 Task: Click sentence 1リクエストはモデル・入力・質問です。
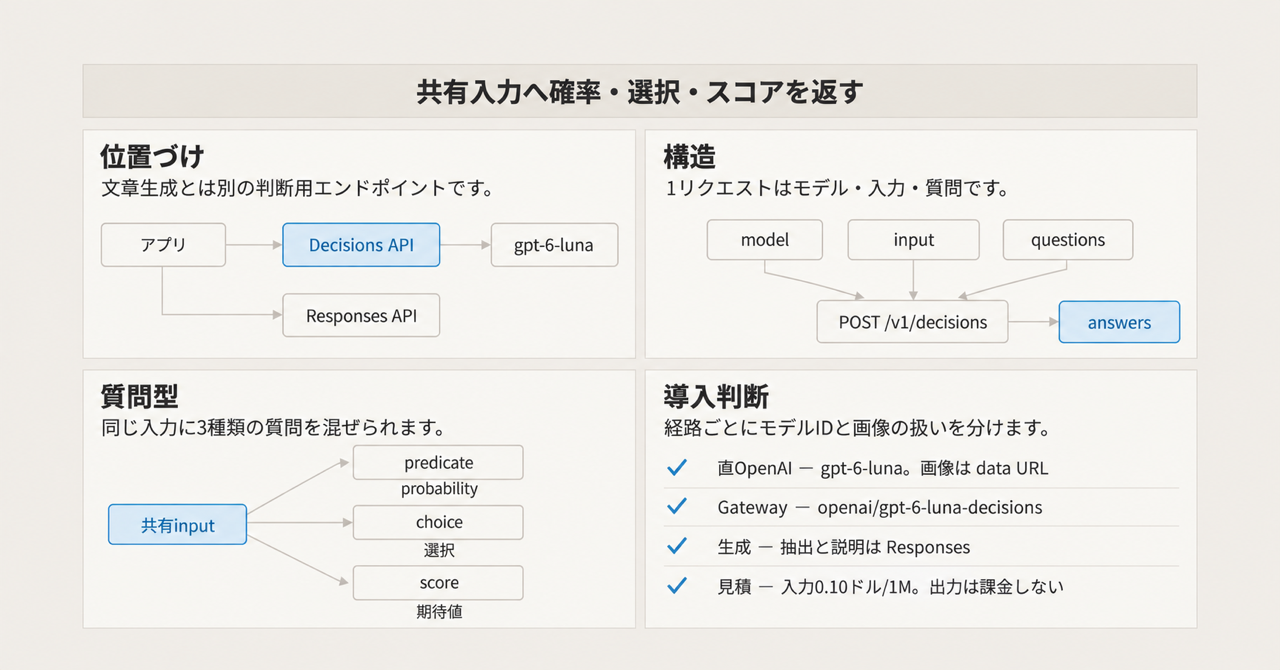pos(837,187)
